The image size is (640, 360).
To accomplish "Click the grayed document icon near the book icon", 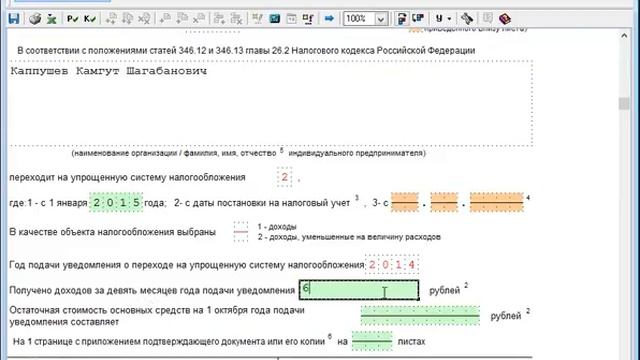I will pyautogui.click(x=487, y=18).
